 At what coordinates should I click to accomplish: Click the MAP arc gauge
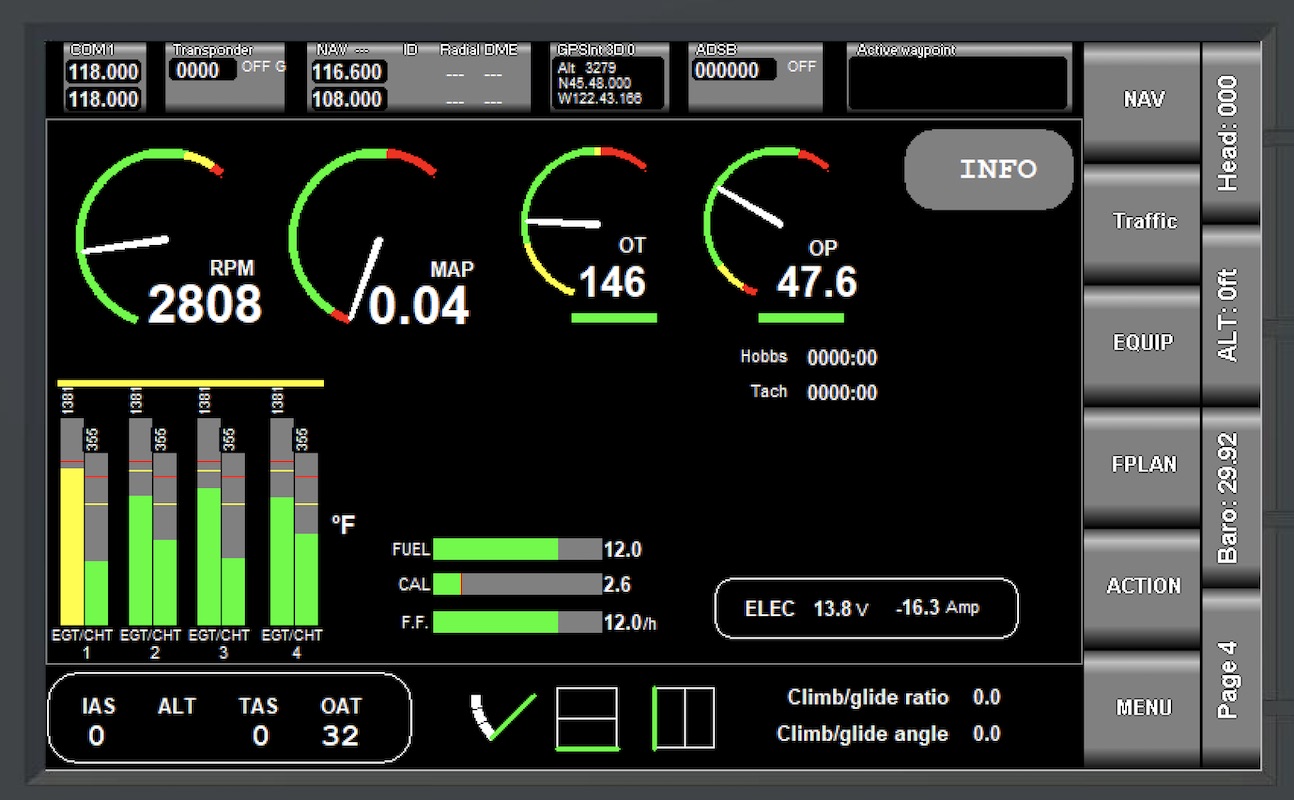362,235
